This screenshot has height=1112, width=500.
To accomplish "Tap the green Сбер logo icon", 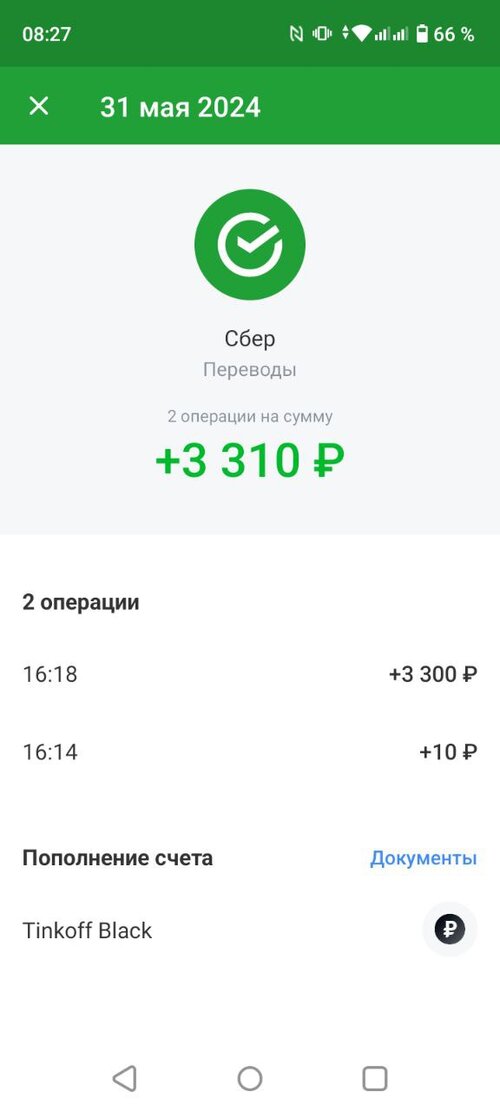I will click(x=250, y=244).
